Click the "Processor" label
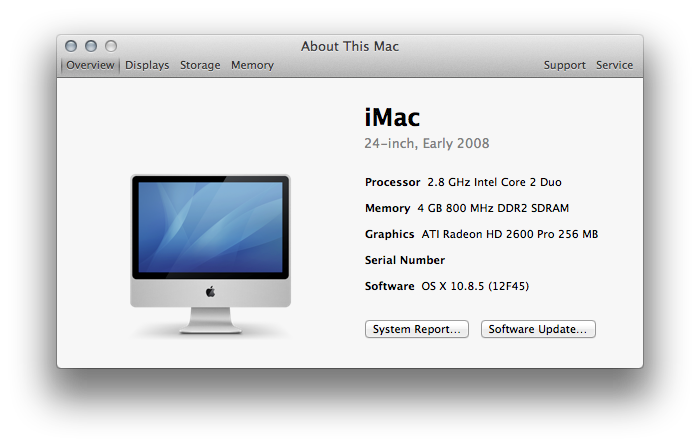The image size is (700, 447). [392, 182]
